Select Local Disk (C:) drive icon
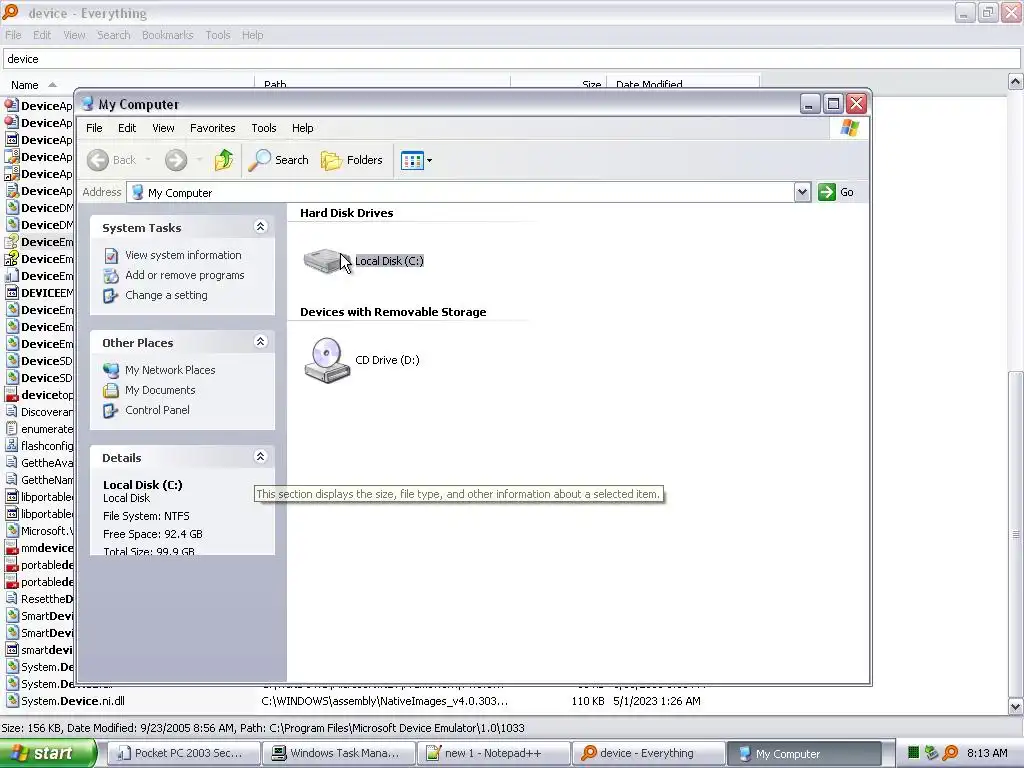Viewport: 1024px width, 768px height. pos(327,261)
